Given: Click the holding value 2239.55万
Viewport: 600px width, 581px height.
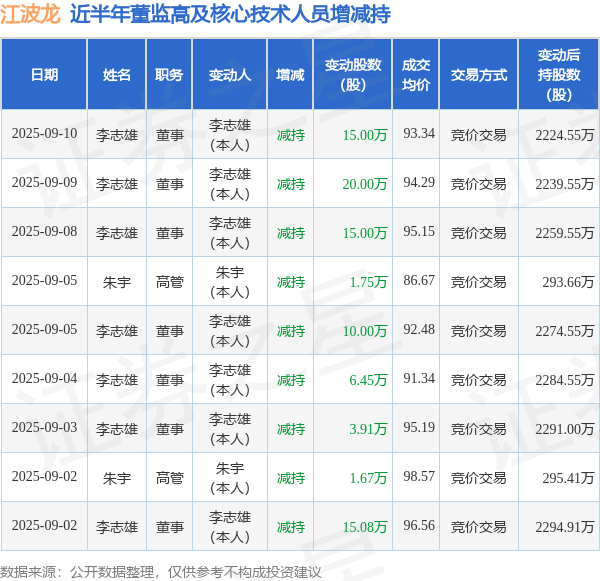Looking at the screenshot, I should pos(564,184).
